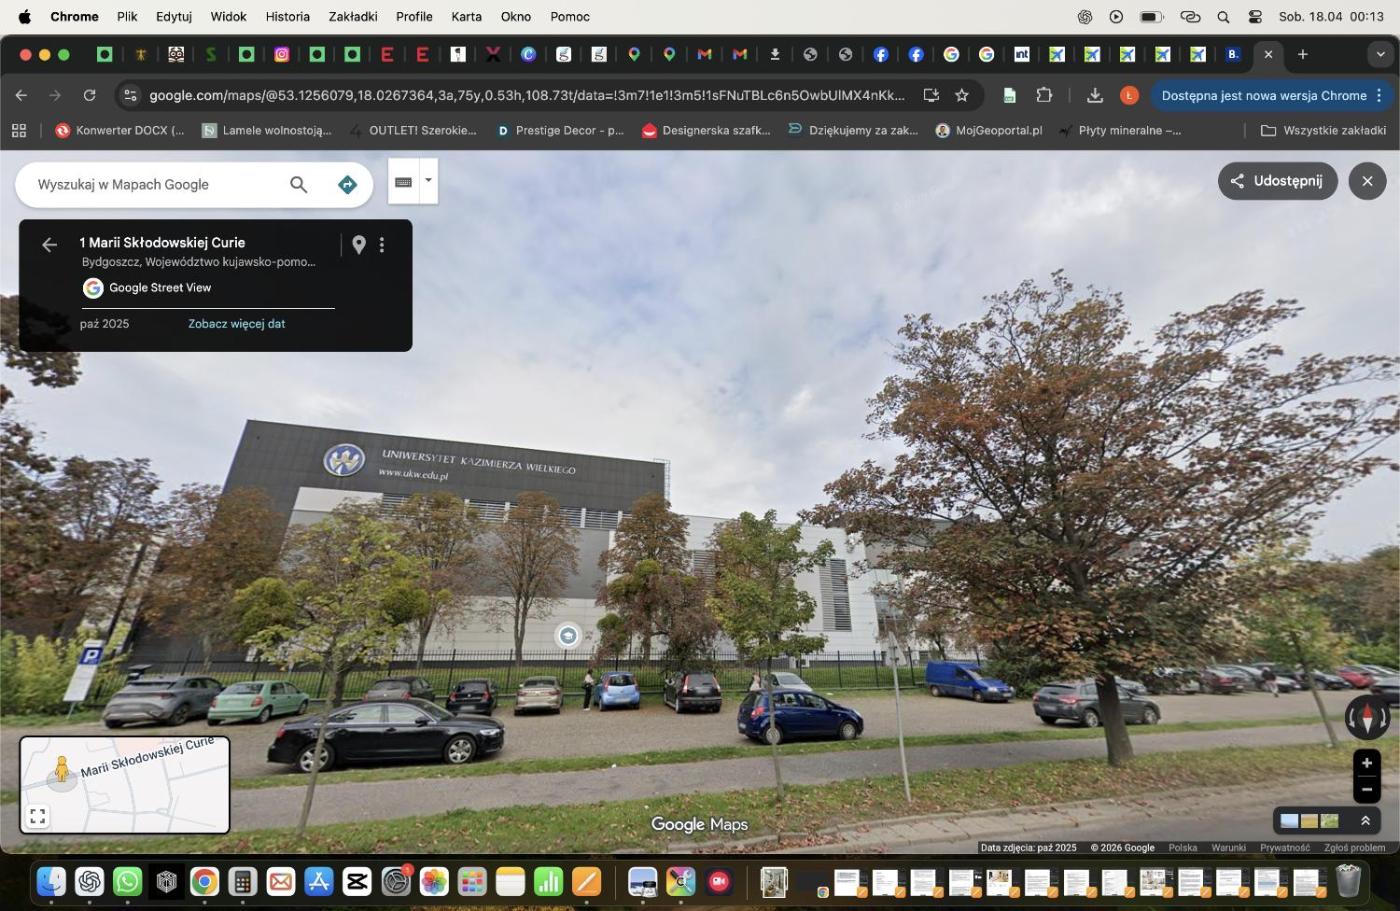Go back using the address panel arrow

[x=49, y=244]
